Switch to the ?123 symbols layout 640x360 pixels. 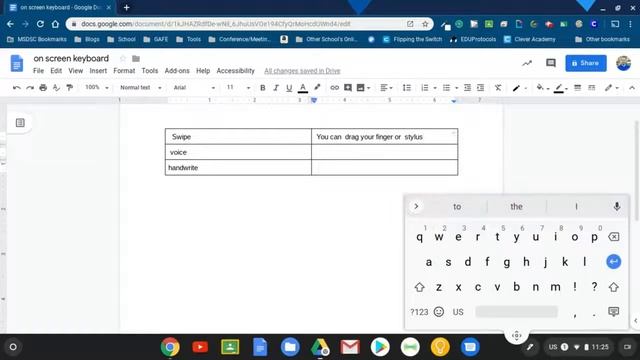419,312
